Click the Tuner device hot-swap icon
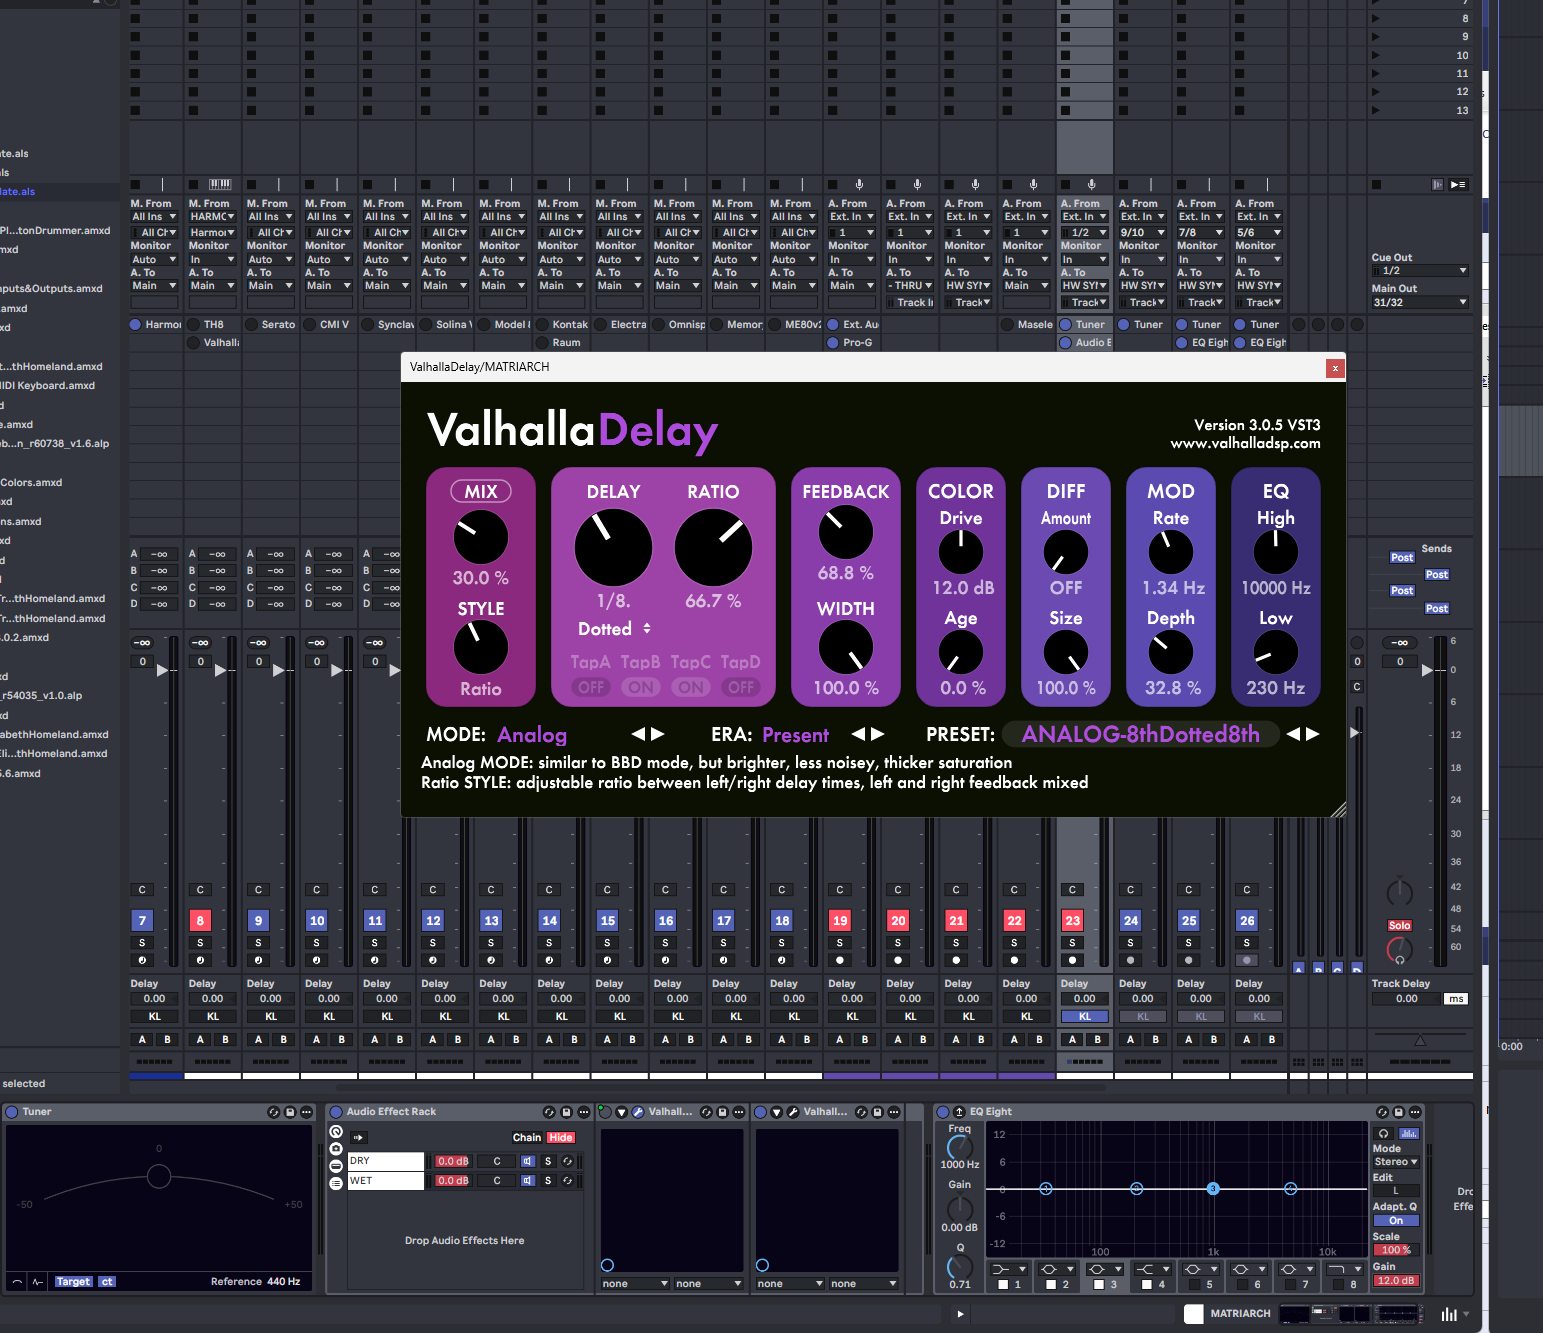The image size is (1543, 1333). pos(274,1112)
